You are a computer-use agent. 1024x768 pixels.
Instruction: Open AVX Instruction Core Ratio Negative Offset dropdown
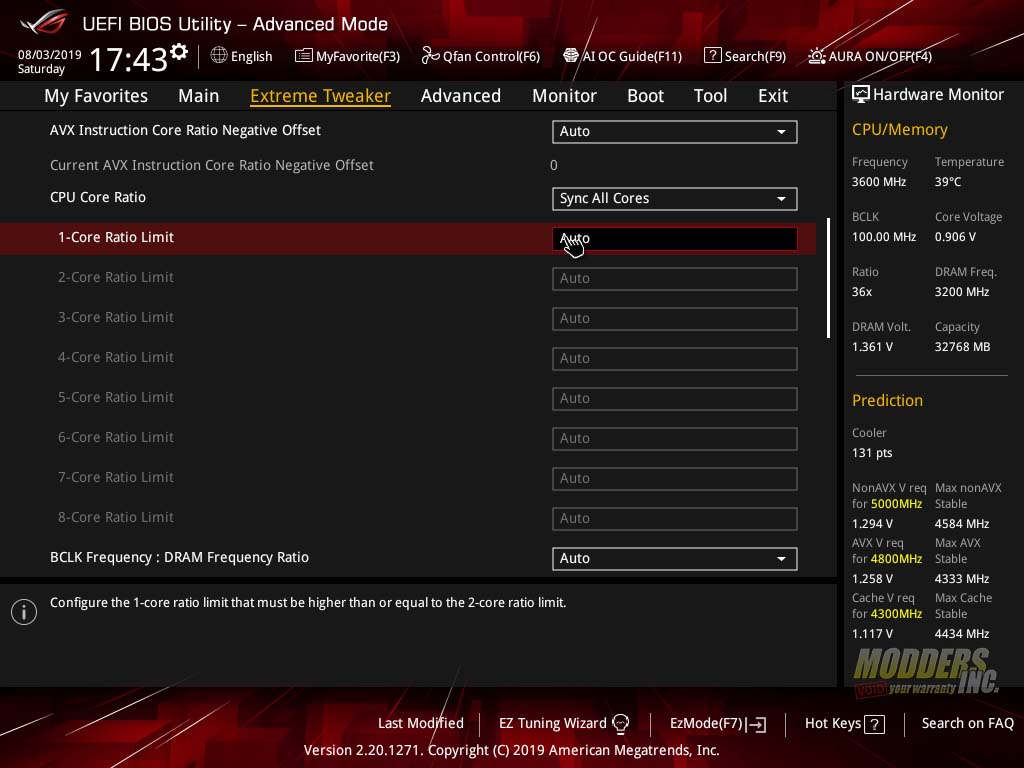click(675, 132)
